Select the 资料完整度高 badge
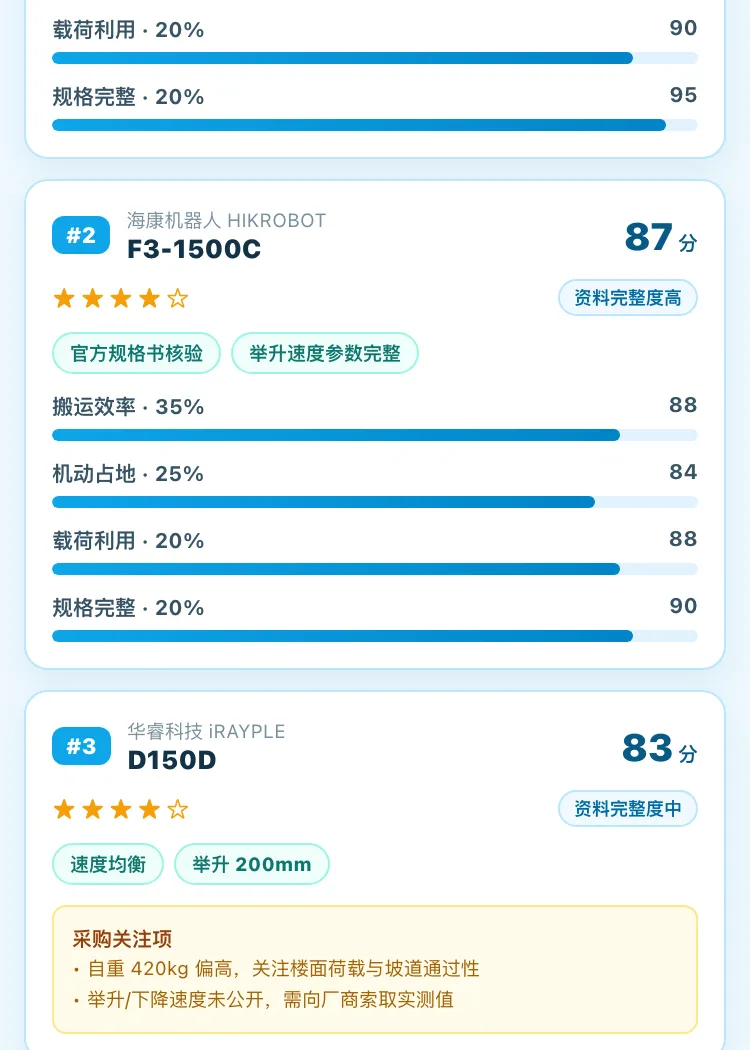This screenshot has width=750, height=1050. (627, 297)
